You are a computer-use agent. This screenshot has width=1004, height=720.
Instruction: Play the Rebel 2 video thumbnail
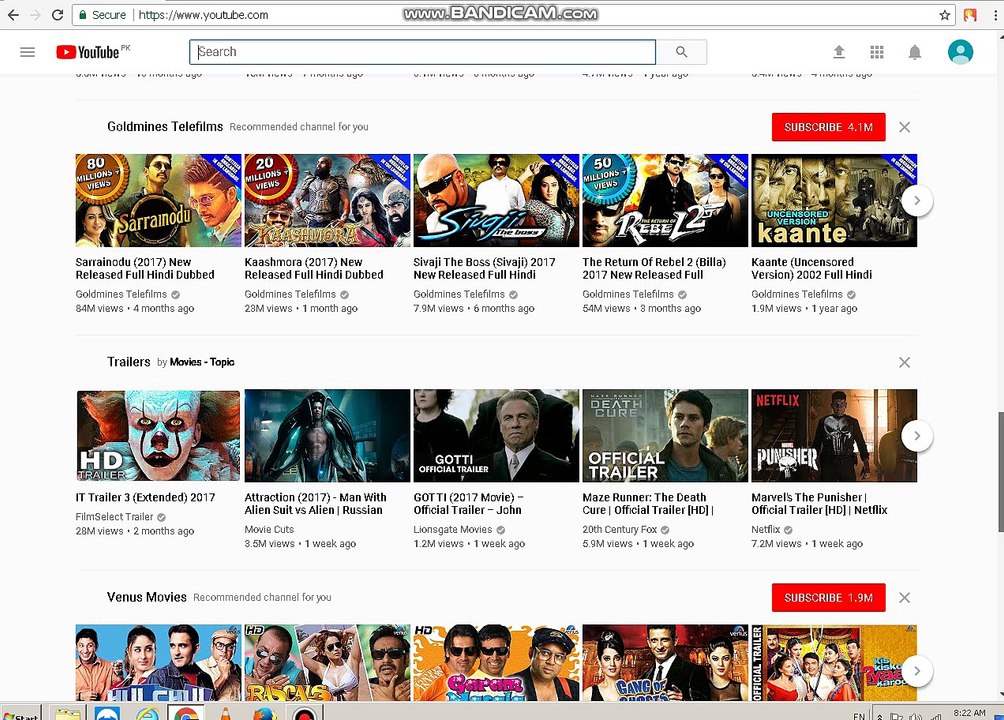(665, 200)
